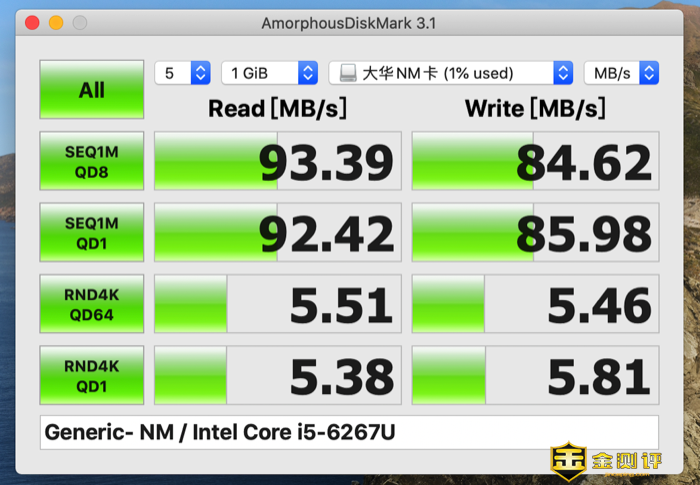Click the 5.51 random read result
700x485 pixels.
pos(278,304)
